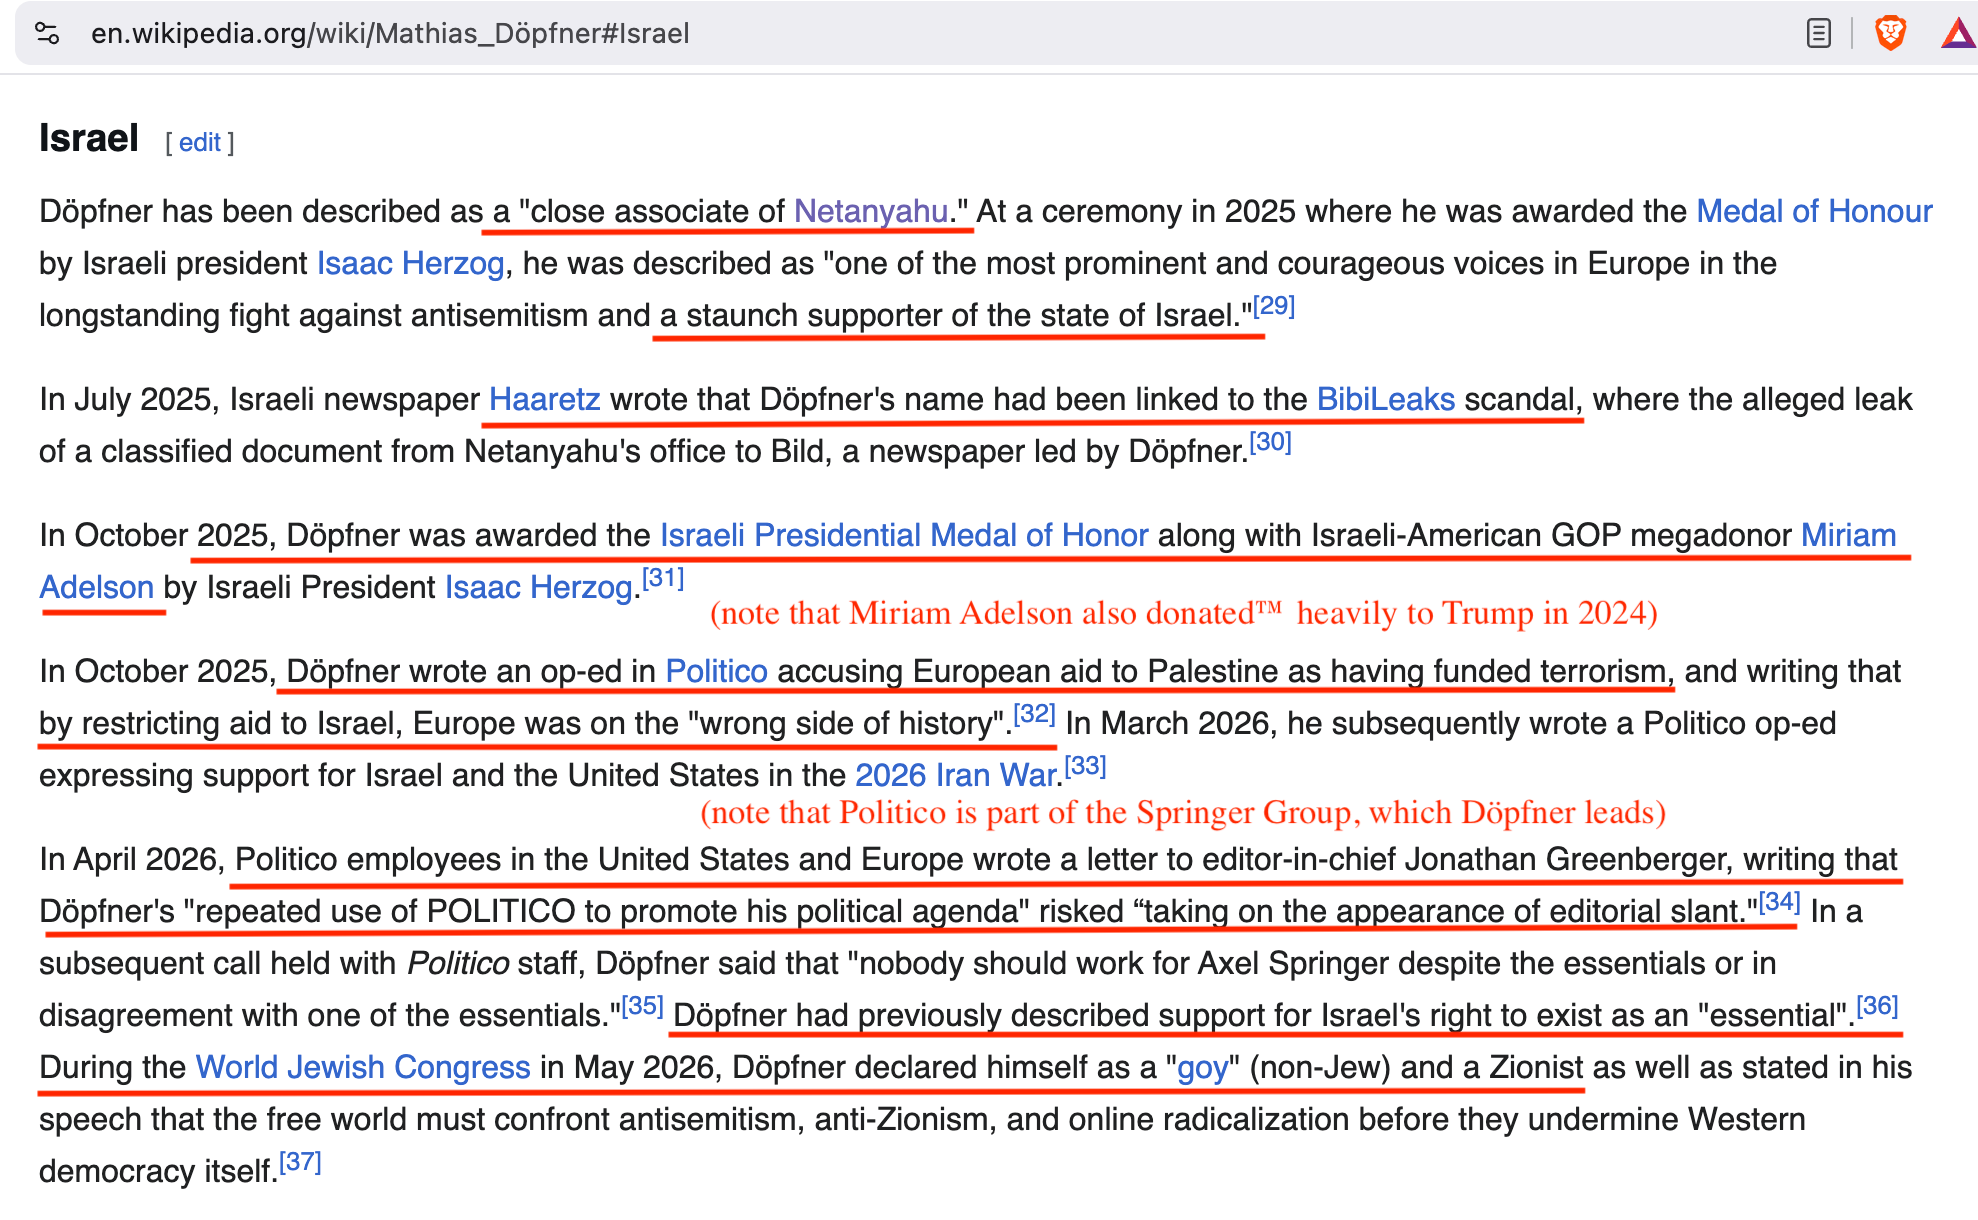Open the BibiLeaks link
The height and width of the screenshot is (1220, 1978).
coord(1385,399)
